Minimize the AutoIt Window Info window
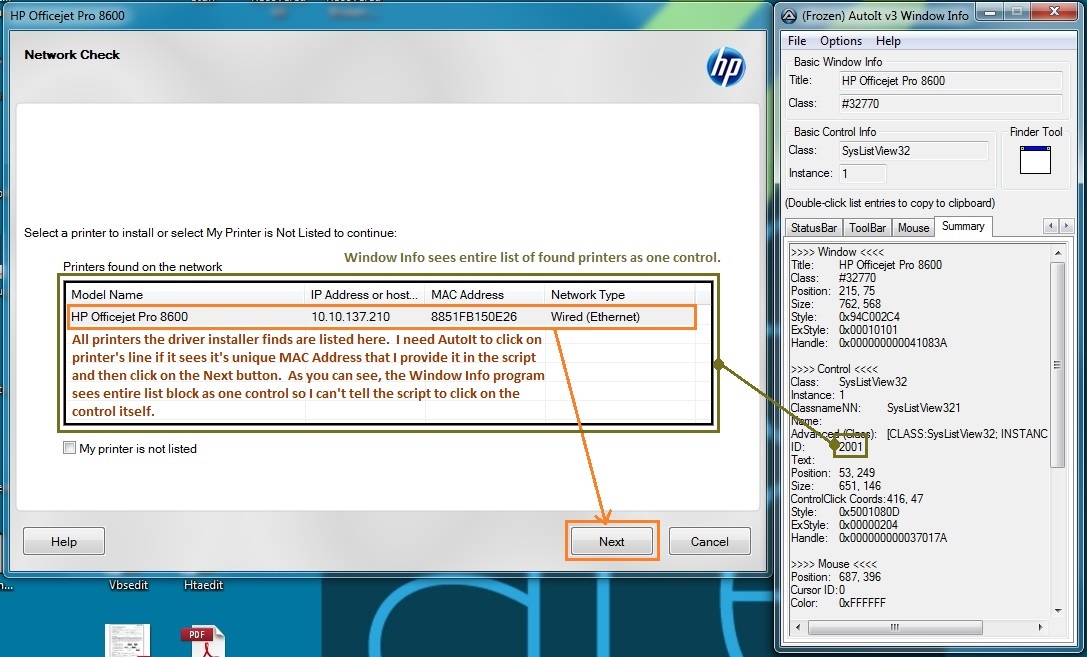Screen dimensions: 1087x657 click(990, 12)
